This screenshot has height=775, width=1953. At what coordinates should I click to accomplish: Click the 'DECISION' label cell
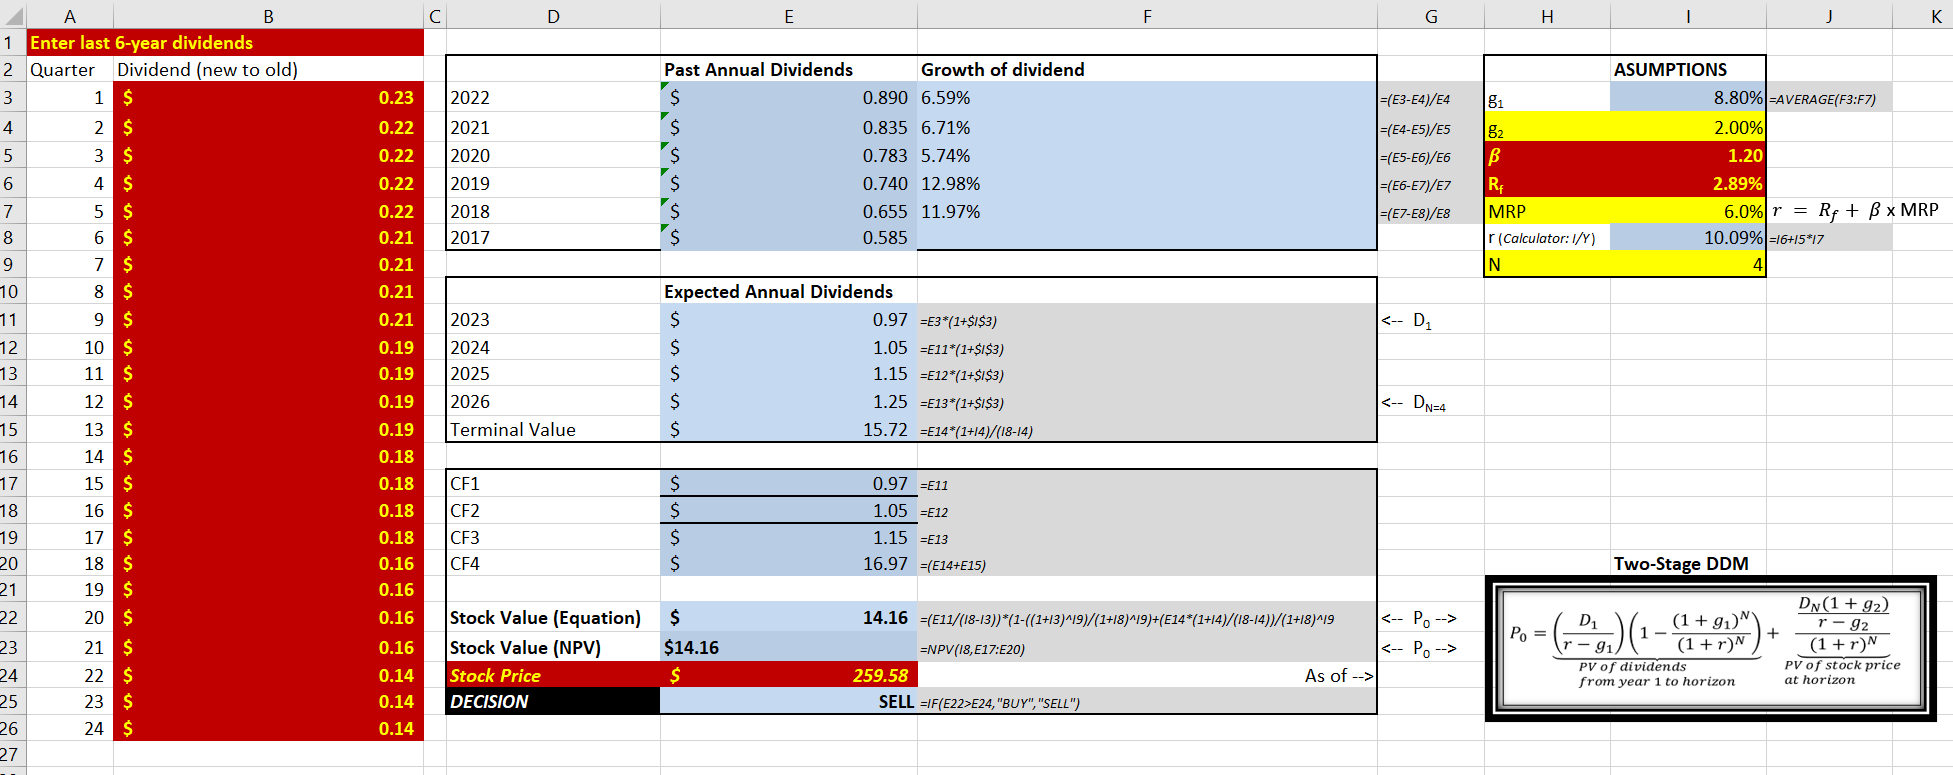click(553, 701)
